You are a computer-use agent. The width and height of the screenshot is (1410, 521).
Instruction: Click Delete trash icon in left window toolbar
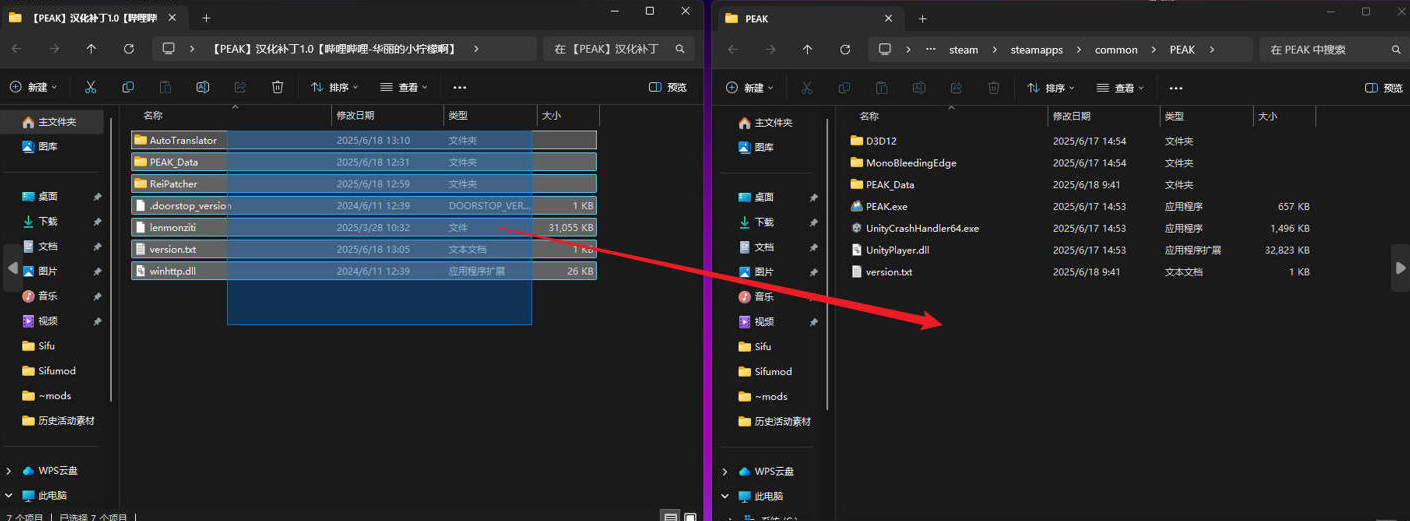[x=278, y=87]
